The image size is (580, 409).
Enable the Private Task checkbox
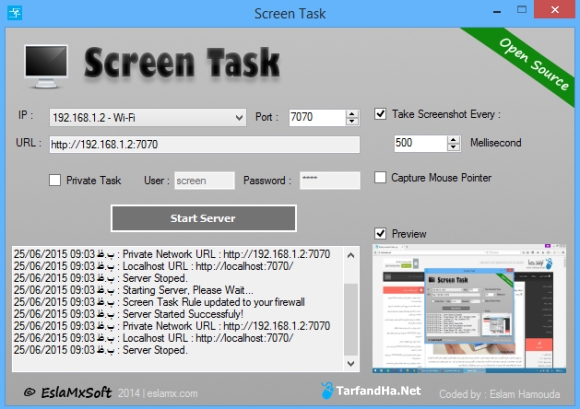[x=55, y=180]
